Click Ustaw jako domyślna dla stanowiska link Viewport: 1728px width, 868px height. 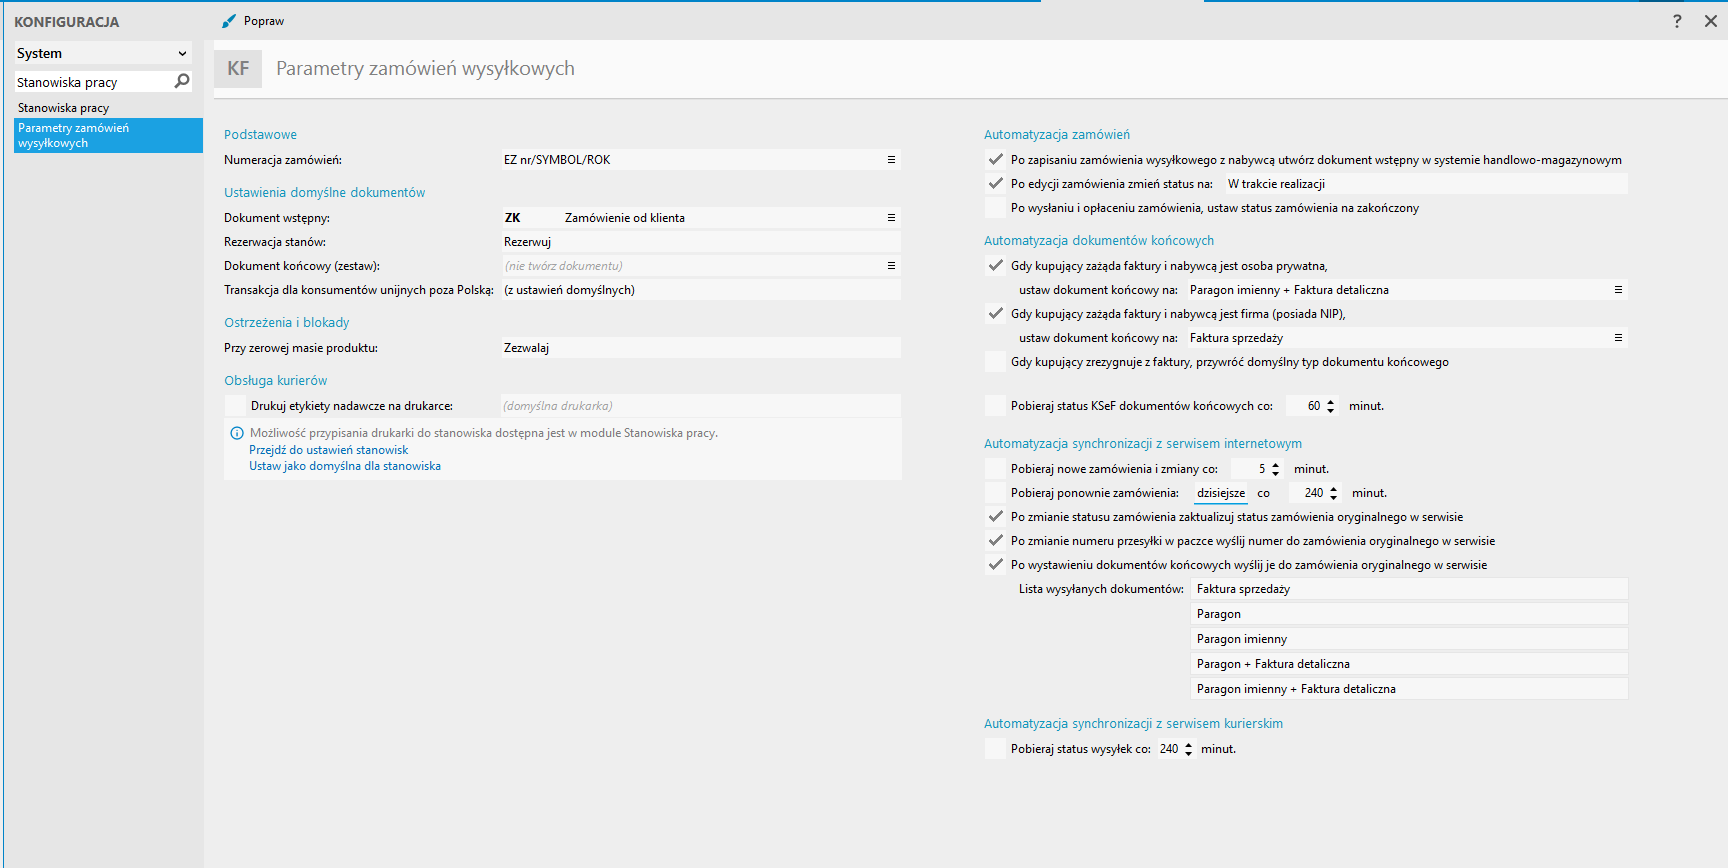(x=345, y=466)
